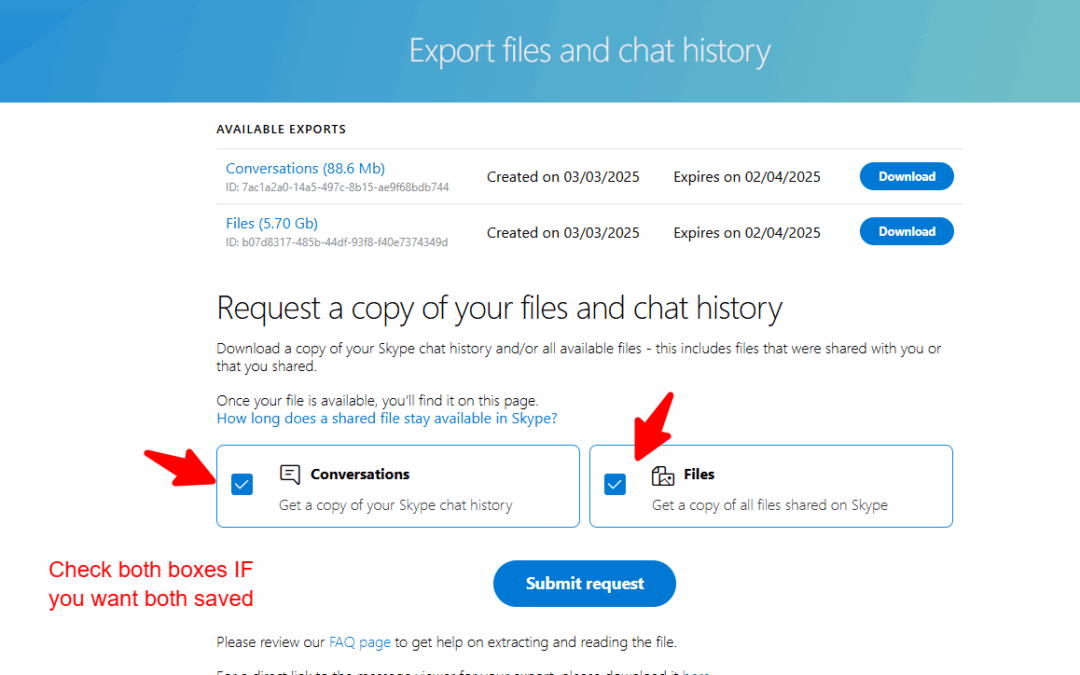Image resolution: width=1080 pixels, height=675 pixels.
Task: Click 'Expires on 02/04/2025' in Files row
Action: tap(747, 233)
